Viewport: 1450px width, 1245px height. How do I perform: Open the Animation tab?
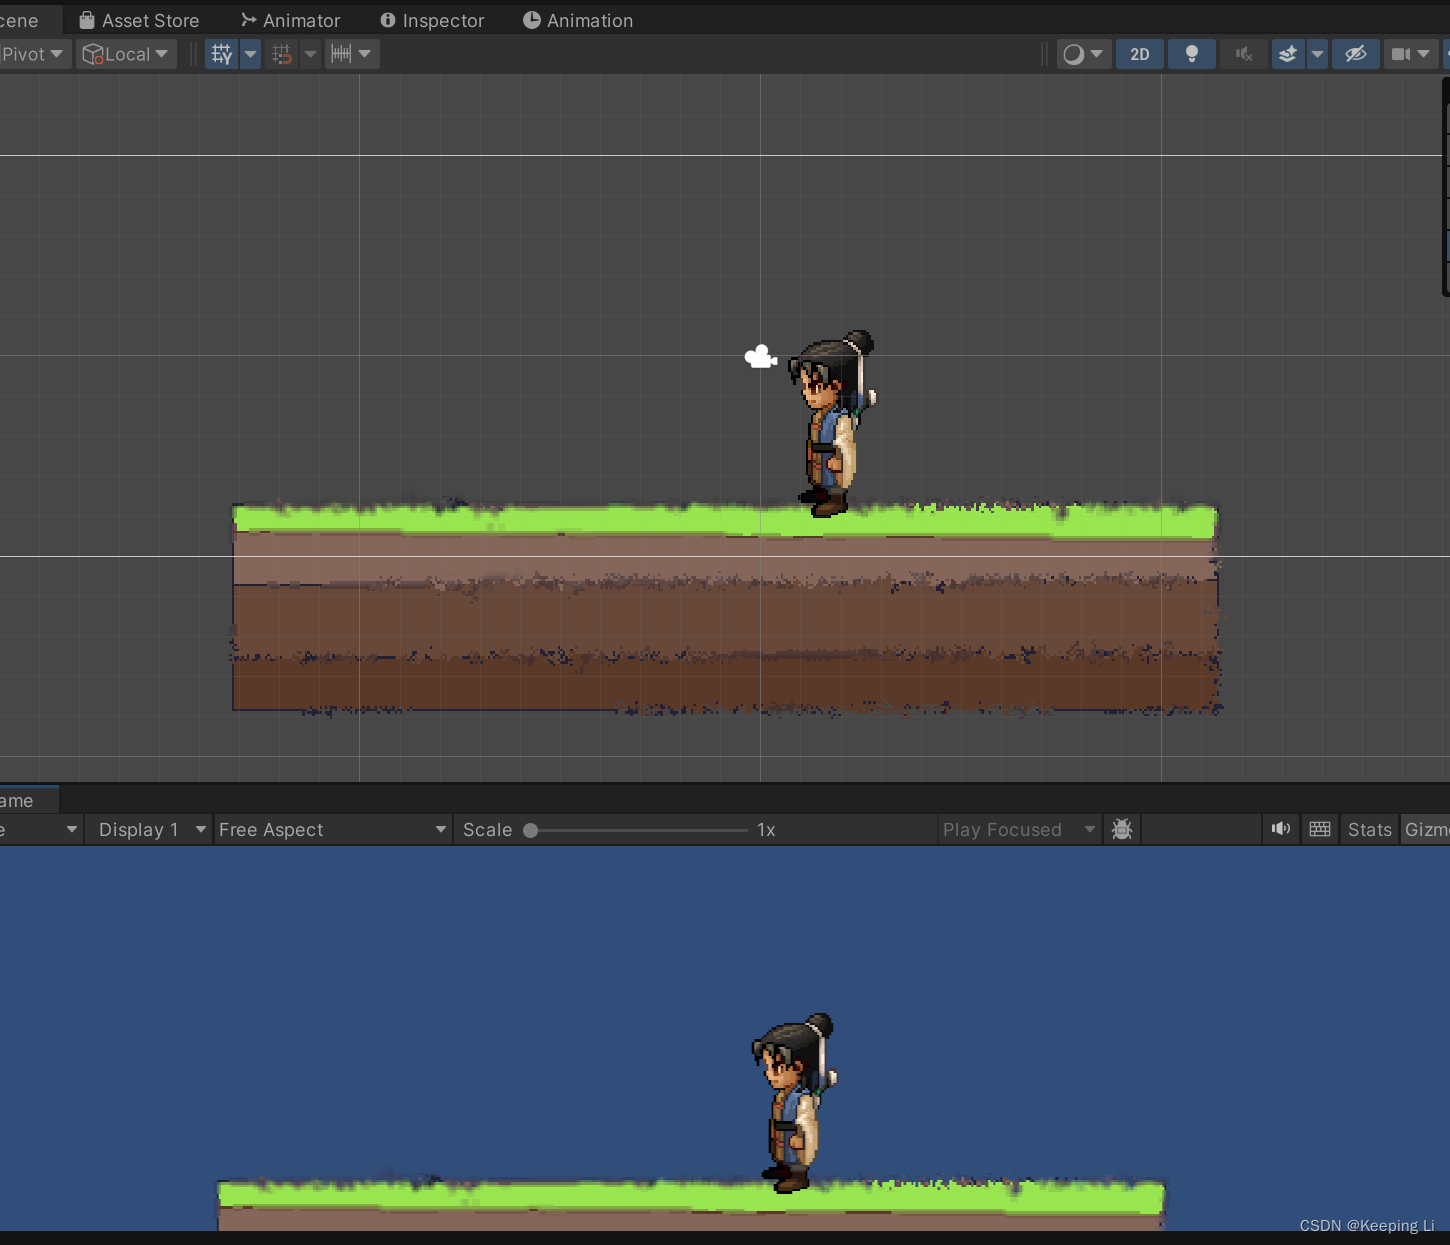[578, 20]
